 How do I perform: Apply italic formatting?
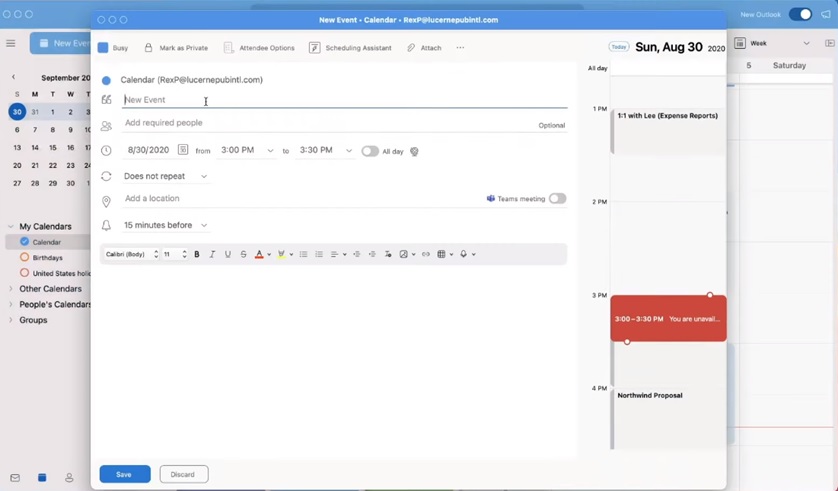(x=212, y=254)
